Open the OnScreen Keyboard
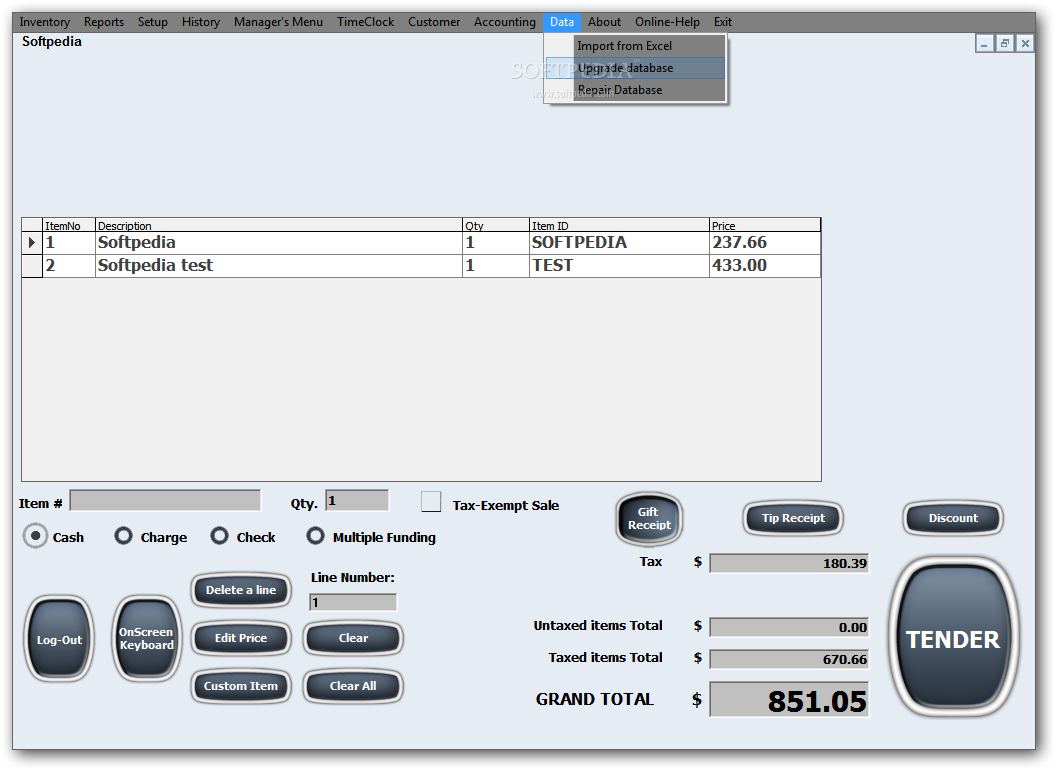Image resolution: width=1056 pixels, height=770 pixels. pos(147,639)
